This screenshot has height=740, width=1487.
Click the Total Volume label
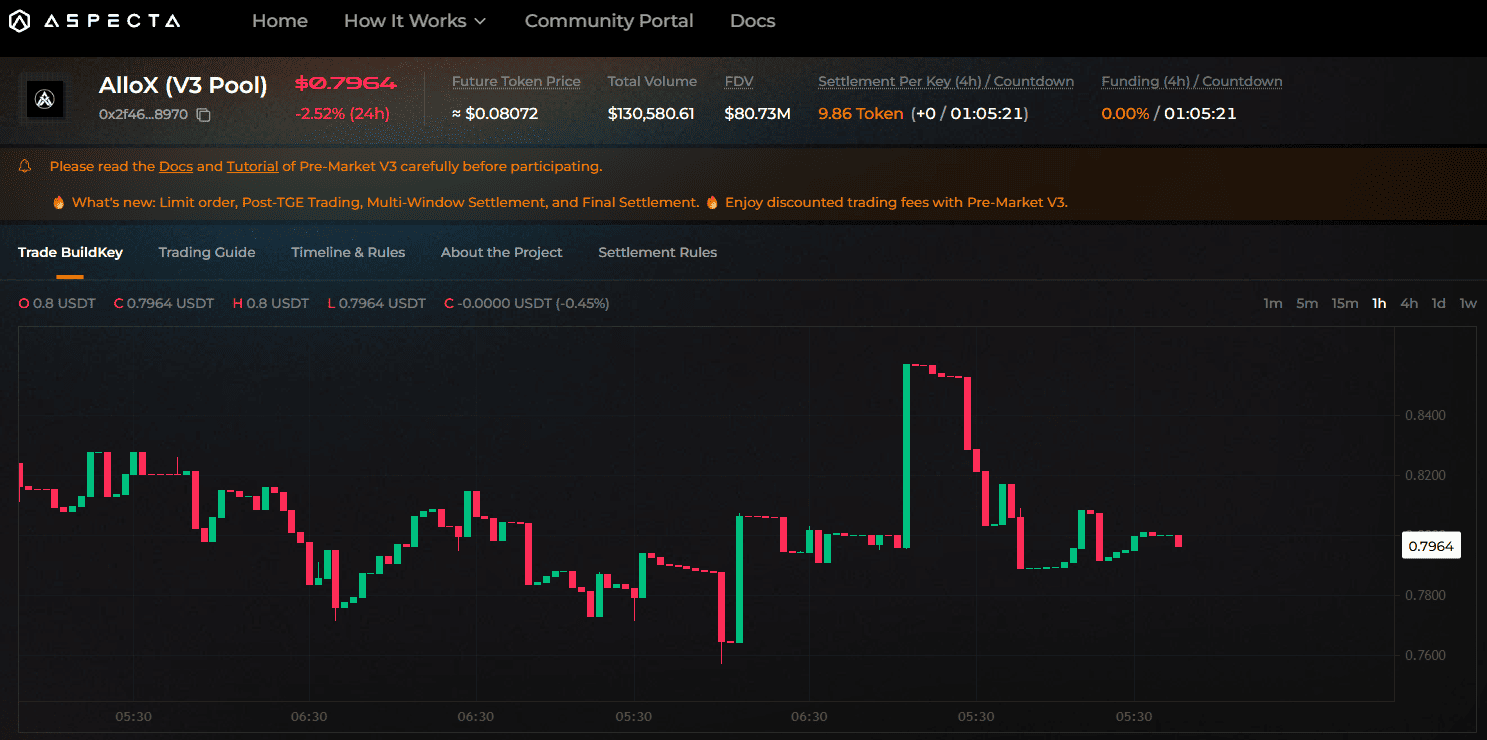tap(652, 82)
